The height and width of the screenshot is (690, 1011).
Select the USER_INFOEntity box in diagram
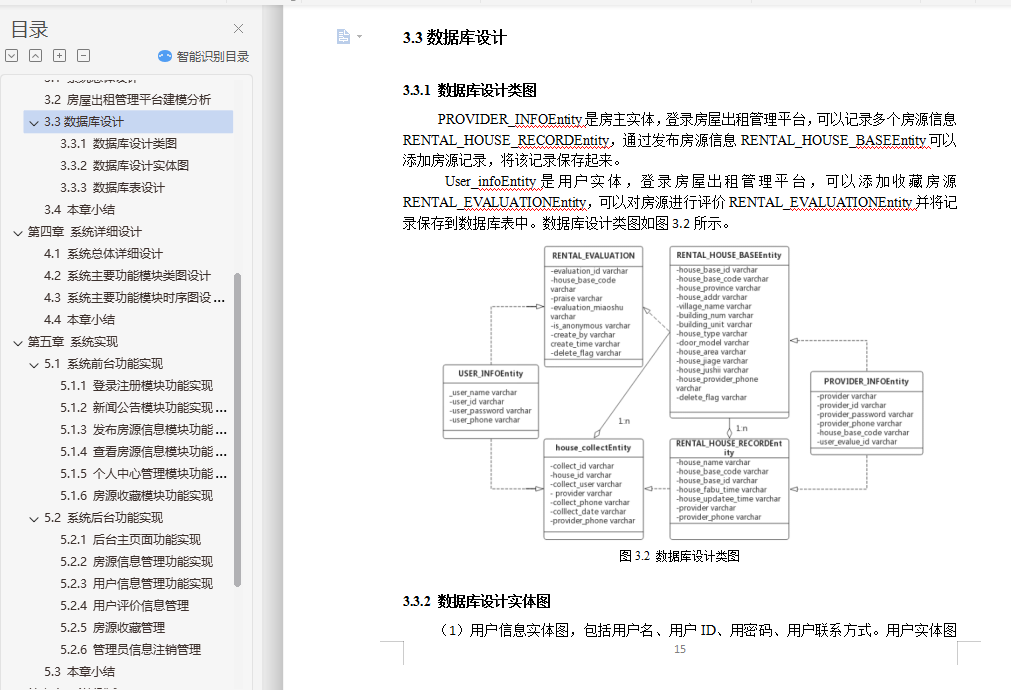[x=491, y=402]
